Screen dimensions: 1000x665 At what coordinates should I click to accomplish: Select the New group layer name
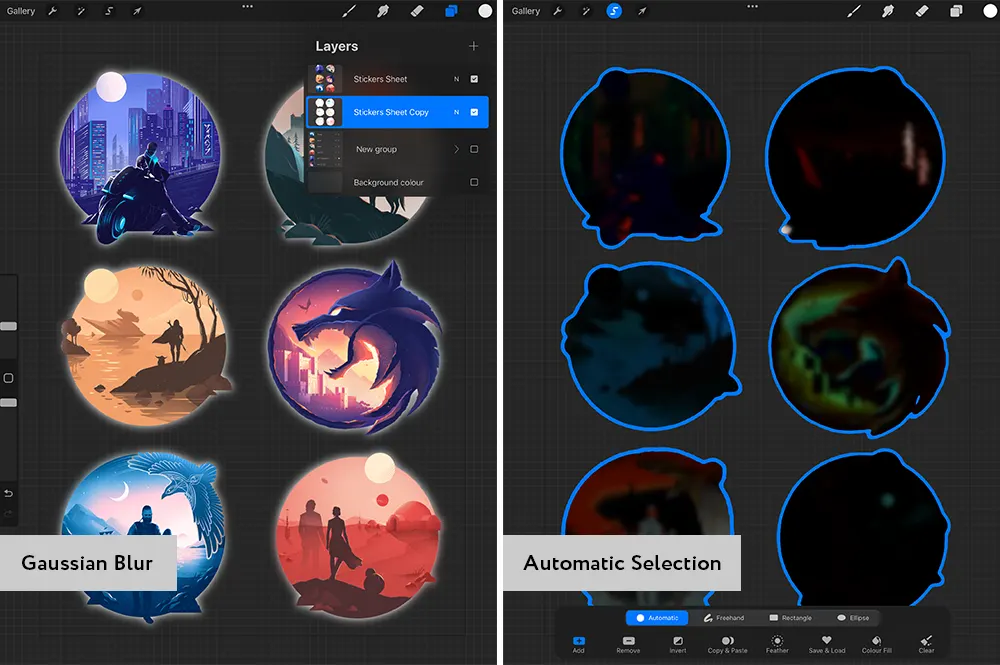point(376,149)
